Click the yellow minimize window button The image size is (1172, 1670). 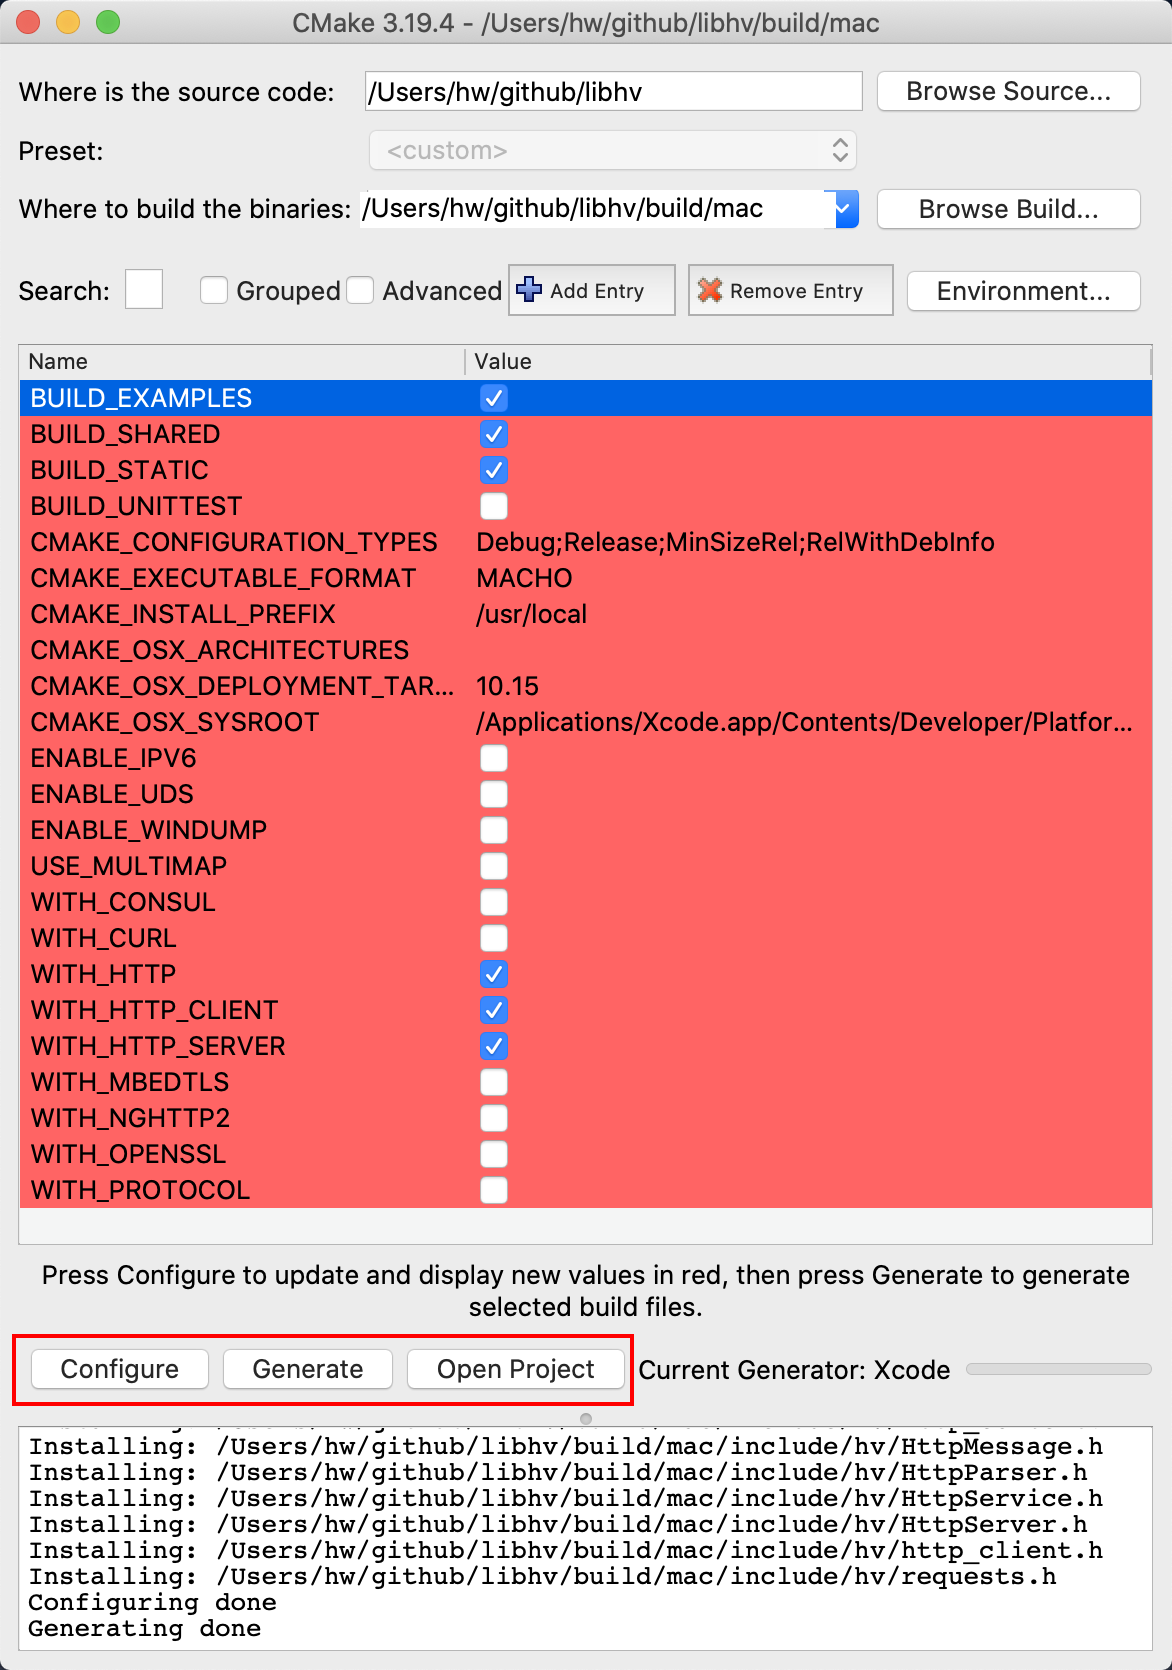tap(68, 22)
